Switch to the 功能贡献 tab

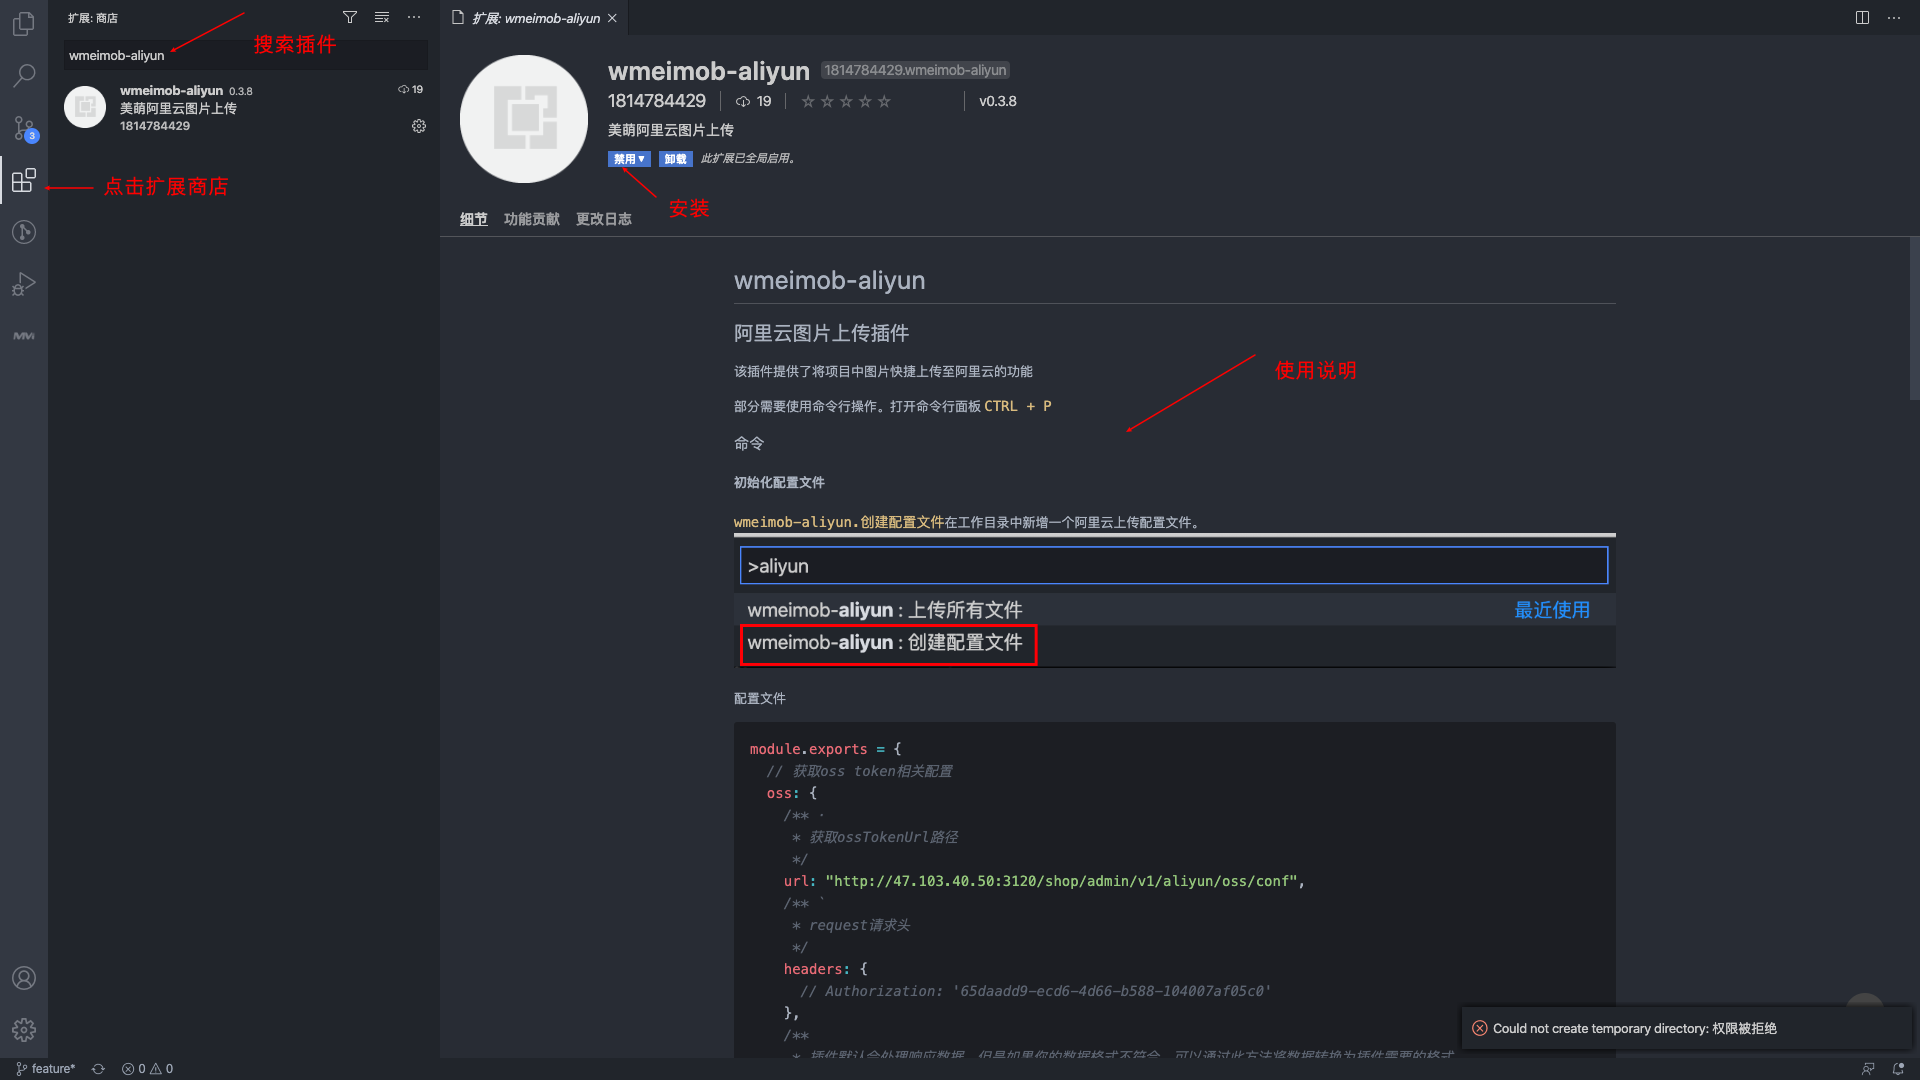click(x=532, y=219)
